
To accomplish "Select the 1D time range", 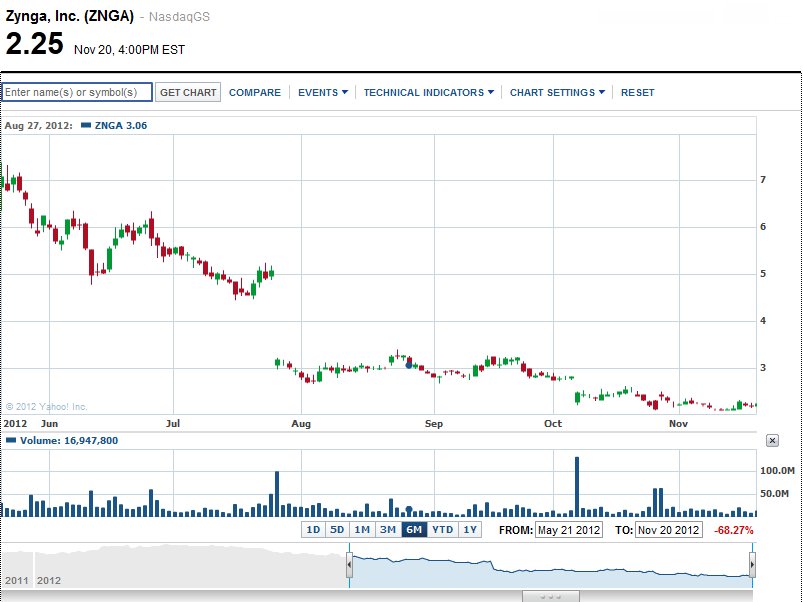I will (313, 530).
